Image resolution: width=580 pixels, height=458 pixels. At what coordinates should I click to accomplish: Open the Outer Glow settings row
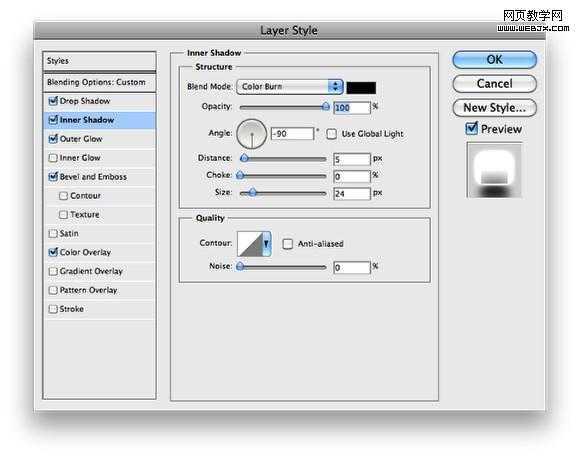click(x=99, y=139)
